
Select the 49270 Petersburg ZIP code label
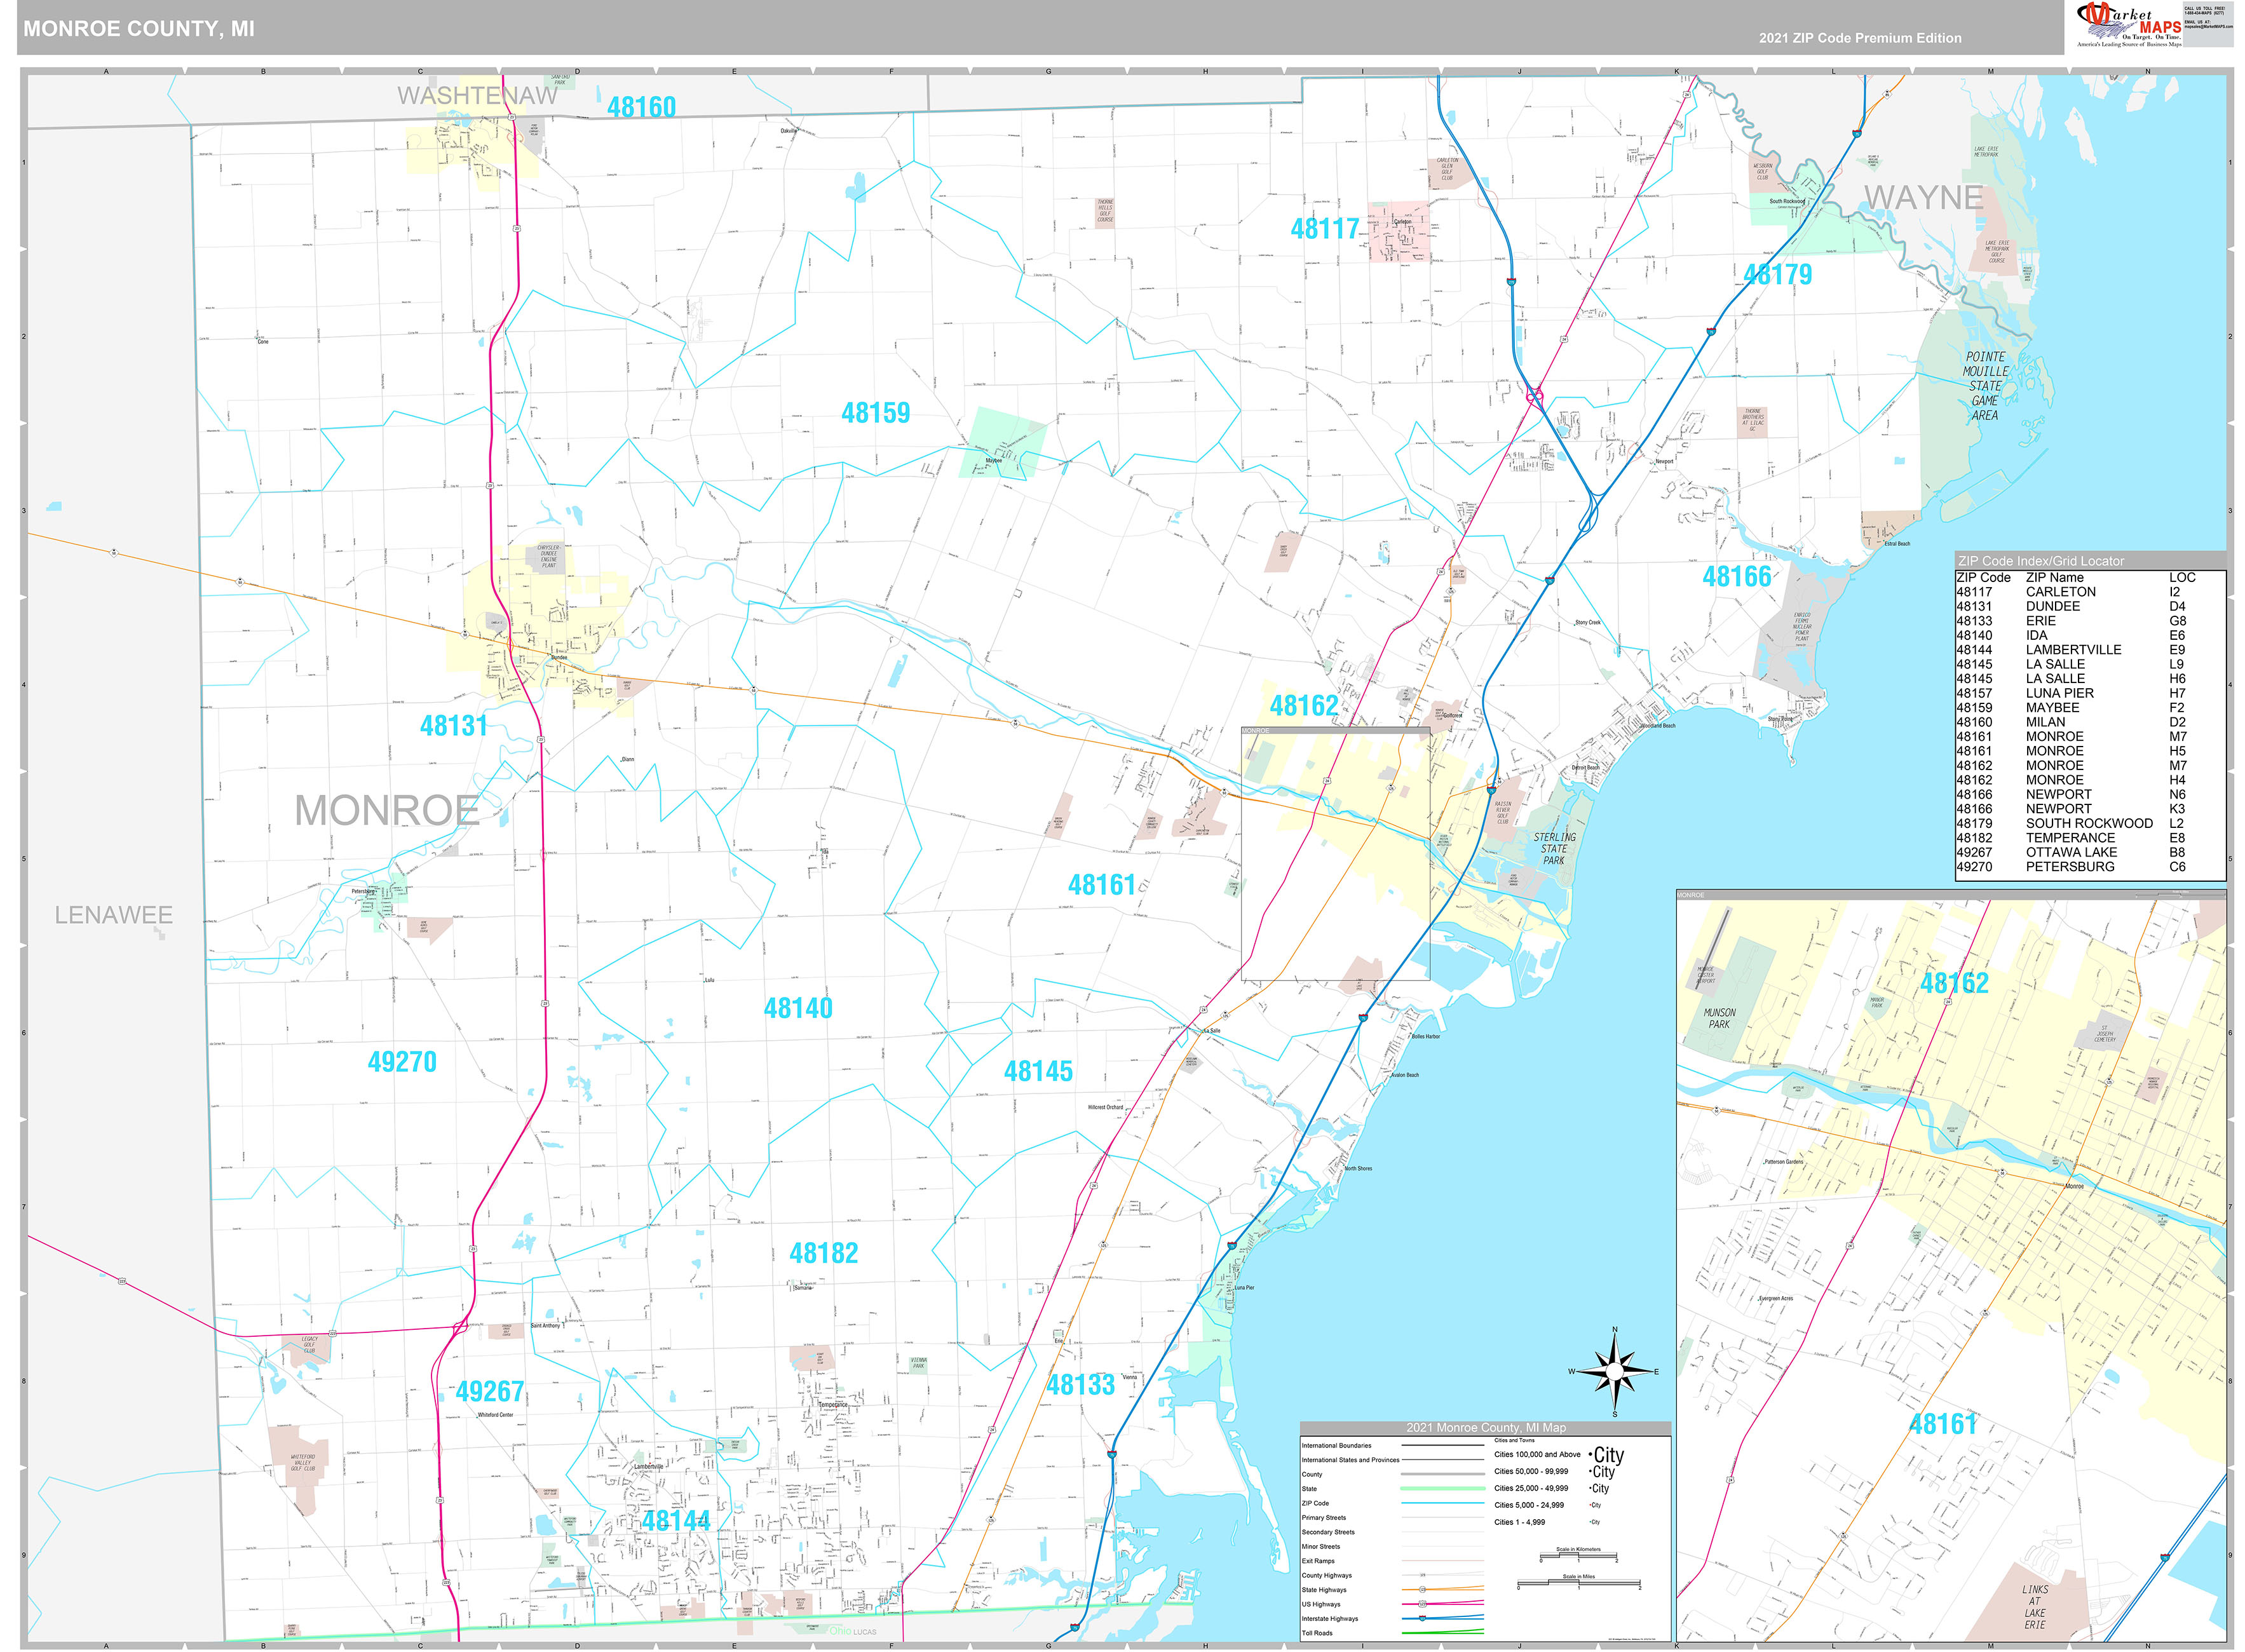402,1062
